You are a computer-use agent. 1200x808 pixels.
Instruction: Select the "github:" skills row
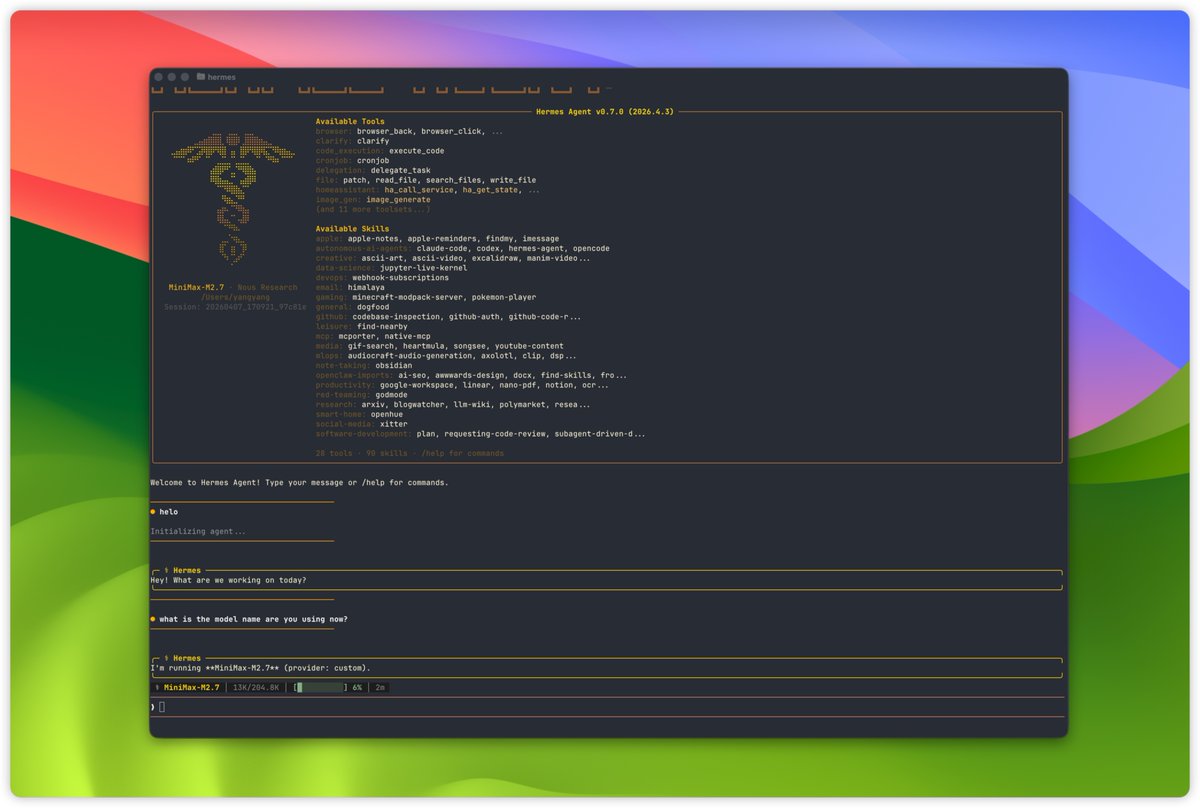tap(448, 317)
